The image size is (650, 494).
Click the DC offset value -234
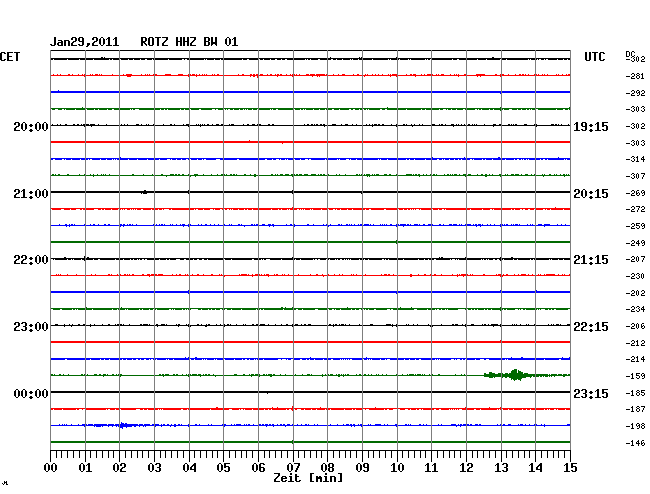pyautogui.click(x=635, y=309)
